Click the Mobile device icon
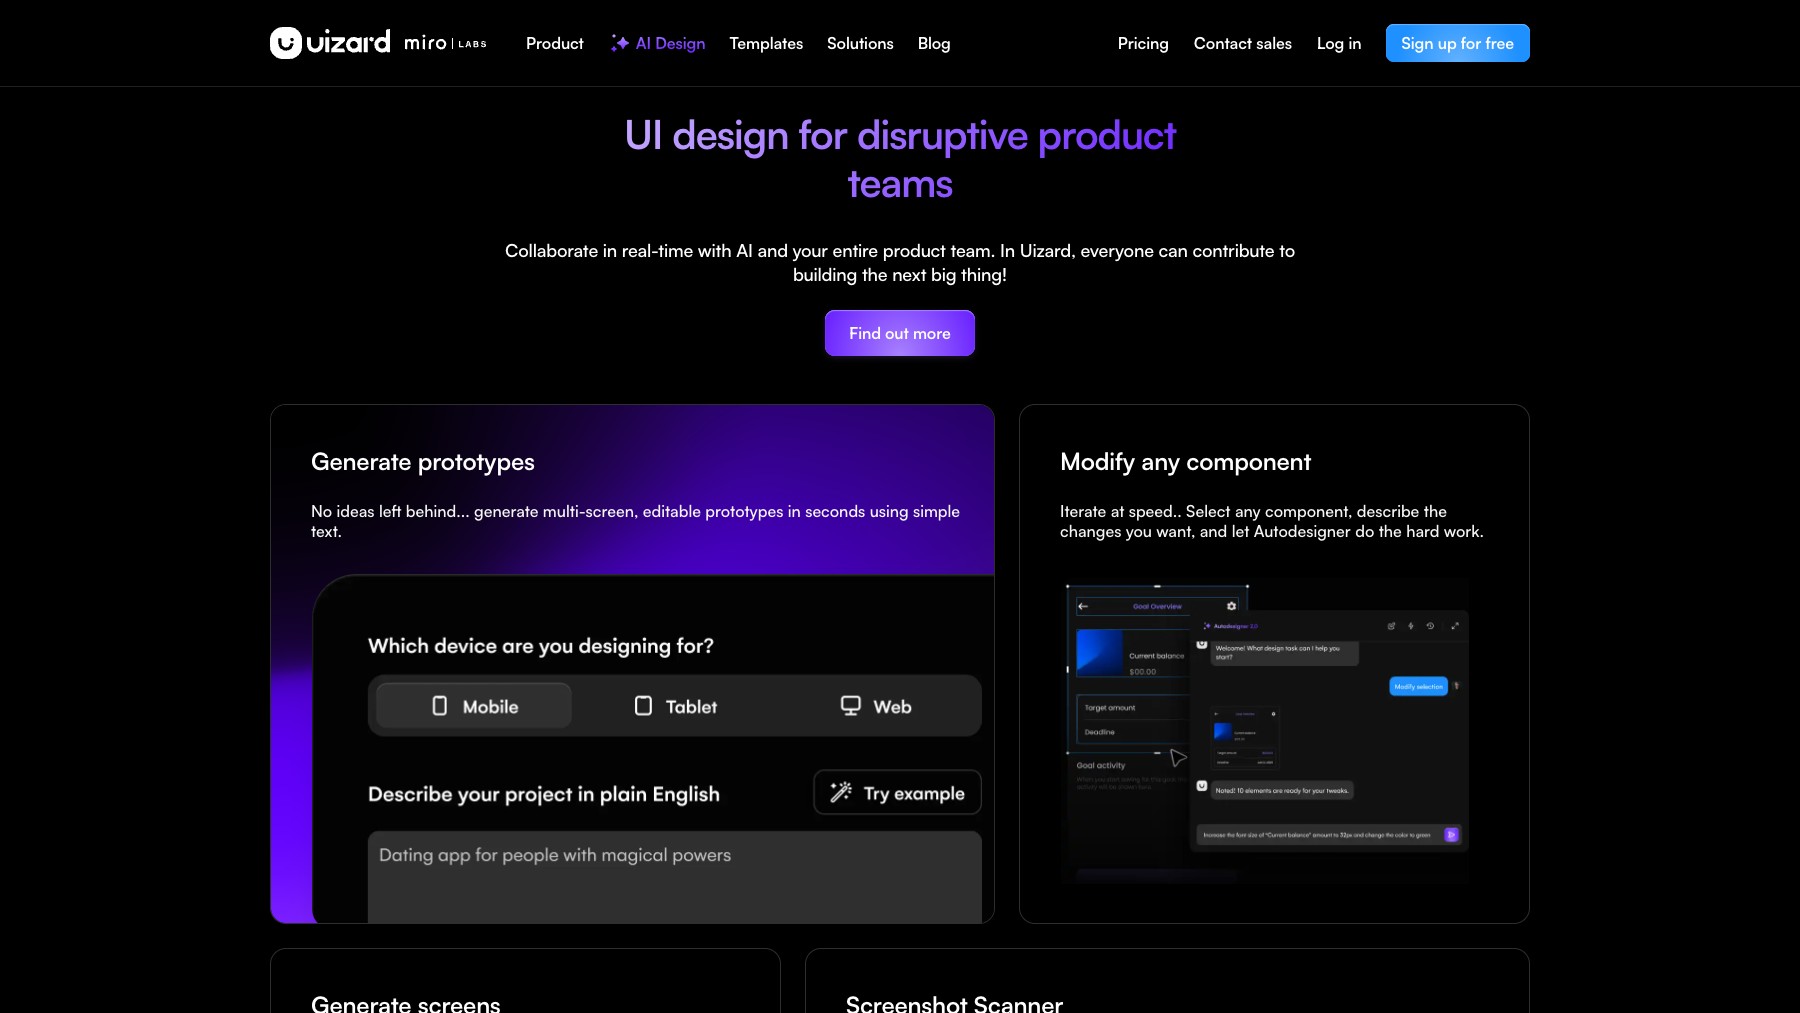Viewport: 1800px width, 1013px height. 439,706
